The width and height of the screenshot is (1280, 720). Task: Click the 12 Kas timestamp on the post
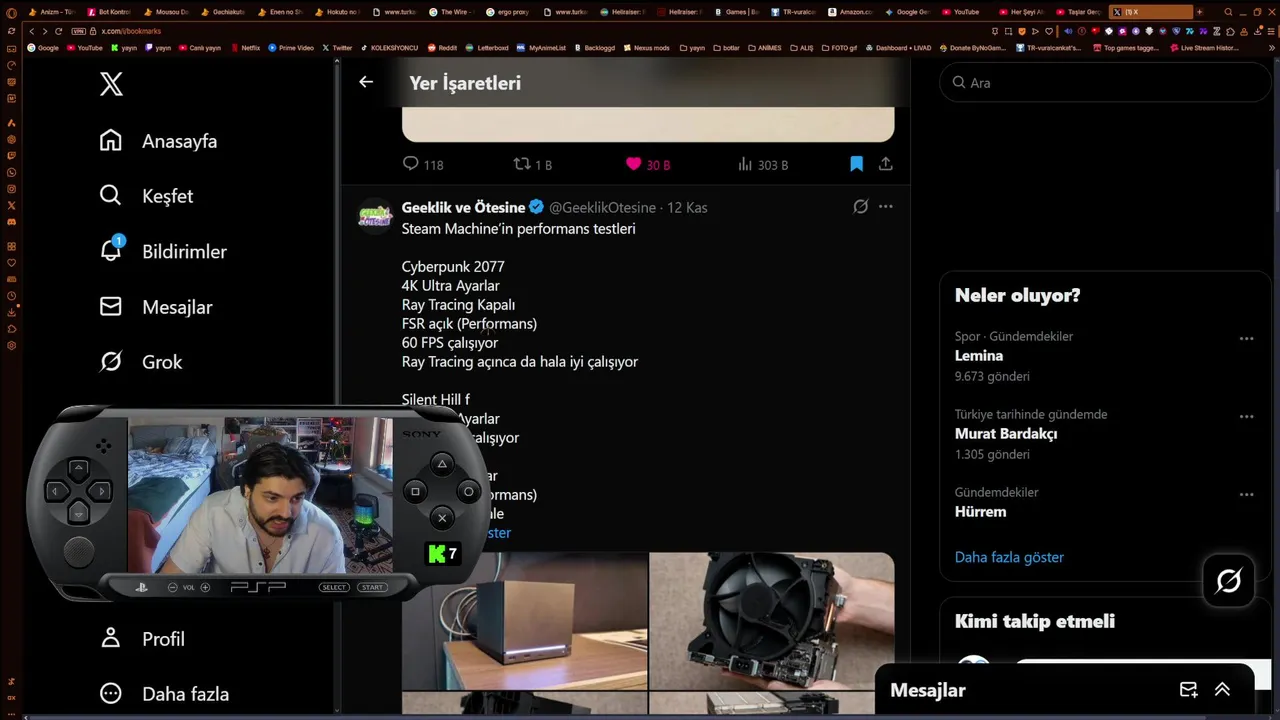pyautogui.click(x=687, y=208)
